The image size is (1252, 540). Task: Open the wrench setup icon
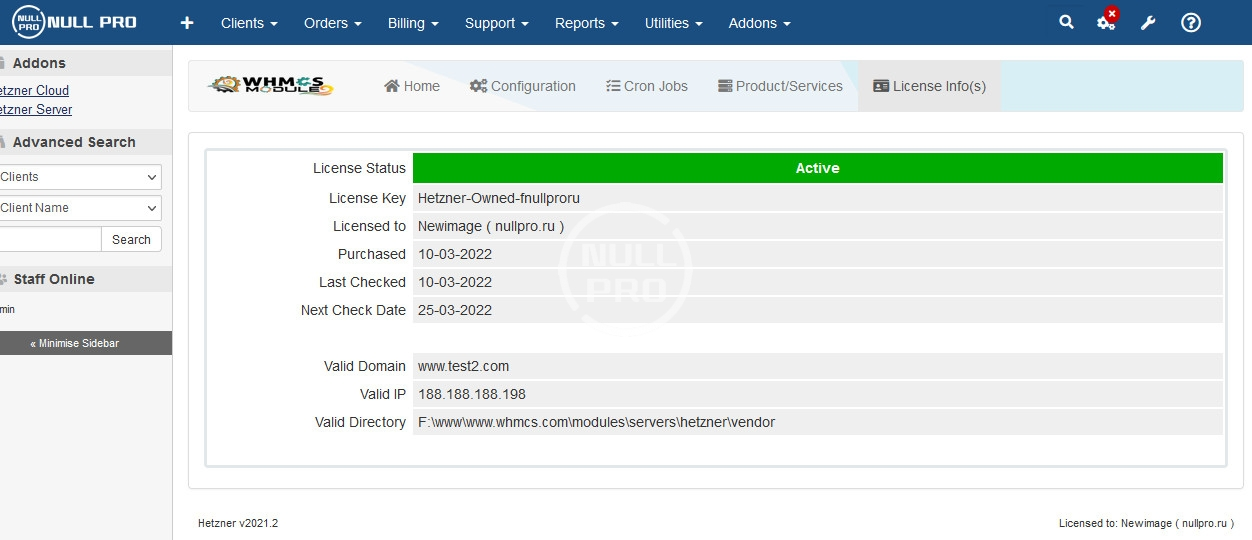1148,23
